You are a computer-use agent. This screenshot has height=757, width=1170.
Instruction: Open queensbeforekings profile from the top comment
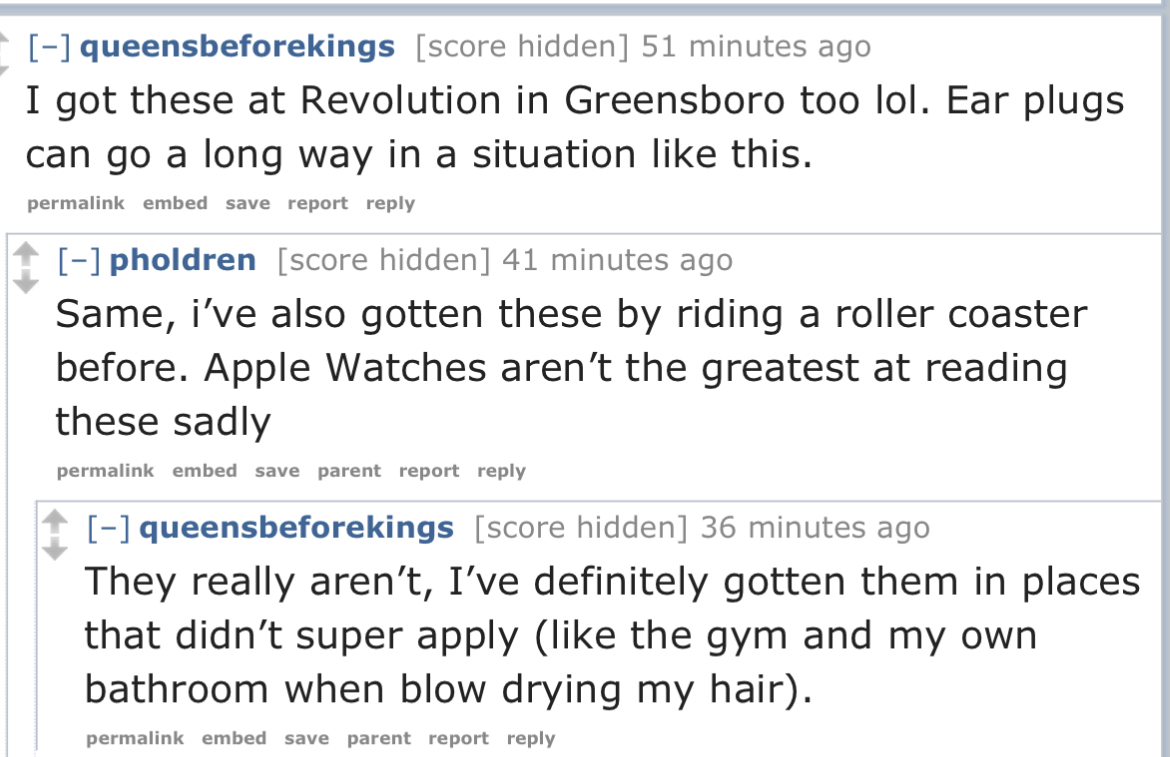point(236,47)
